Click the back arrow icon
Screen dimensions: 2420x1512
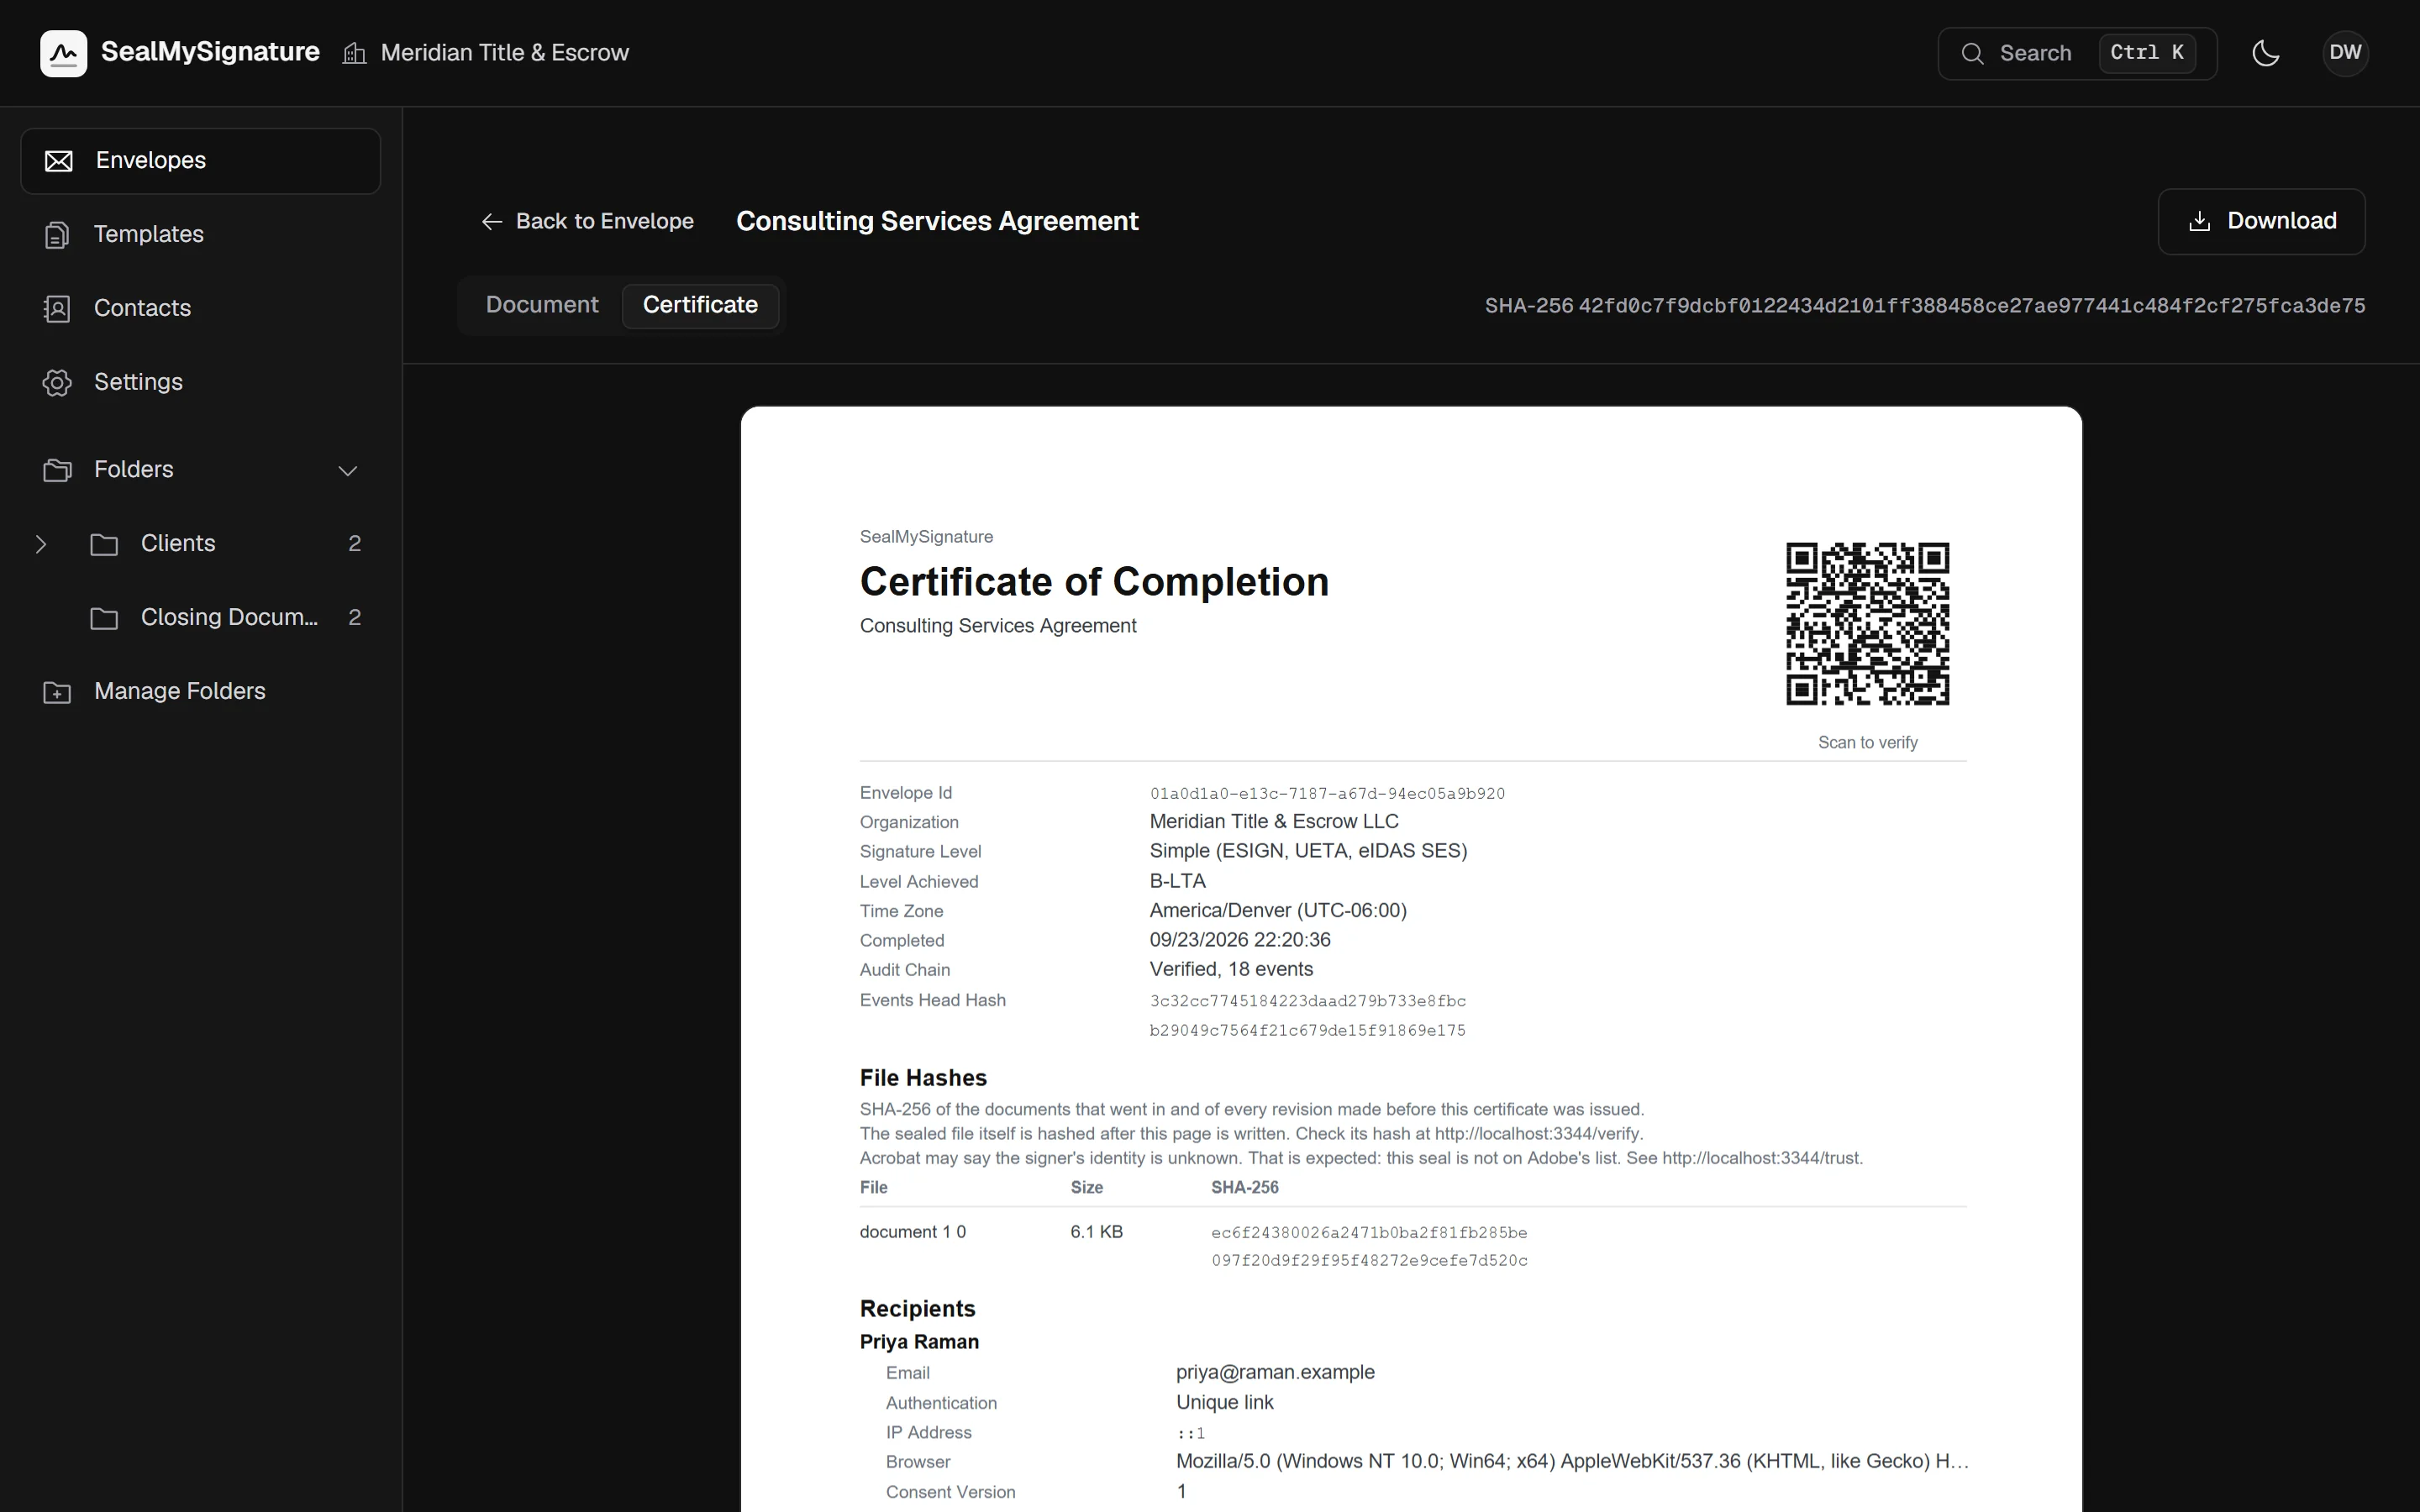pyautogui.click(x=492, y=221)
